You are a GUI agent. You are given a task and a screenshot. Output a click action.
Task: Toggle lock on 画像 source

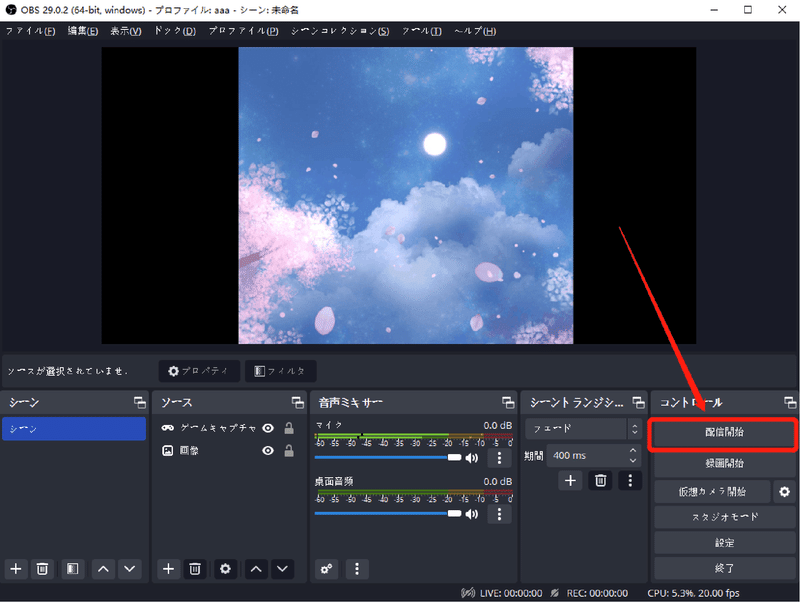tap(289, 450)
